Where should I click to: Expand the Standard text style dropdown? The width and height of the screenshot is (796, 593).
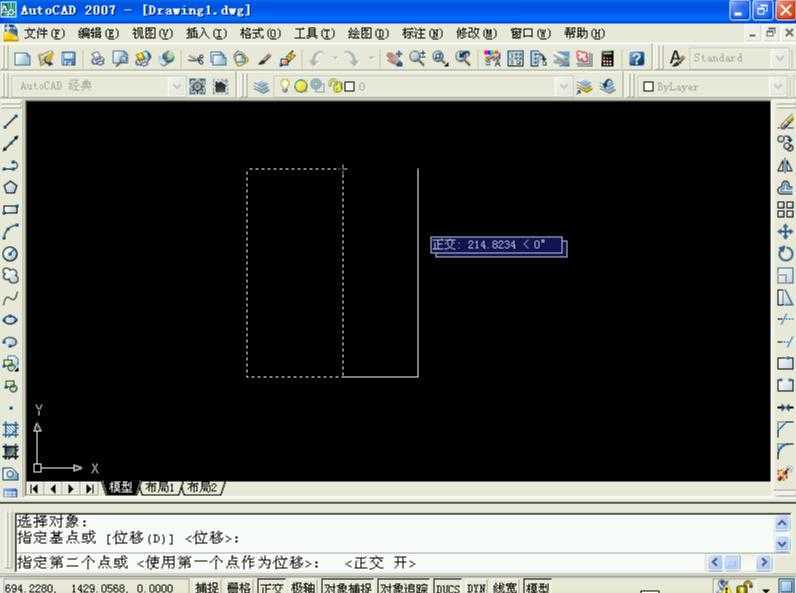pos(780,58)
